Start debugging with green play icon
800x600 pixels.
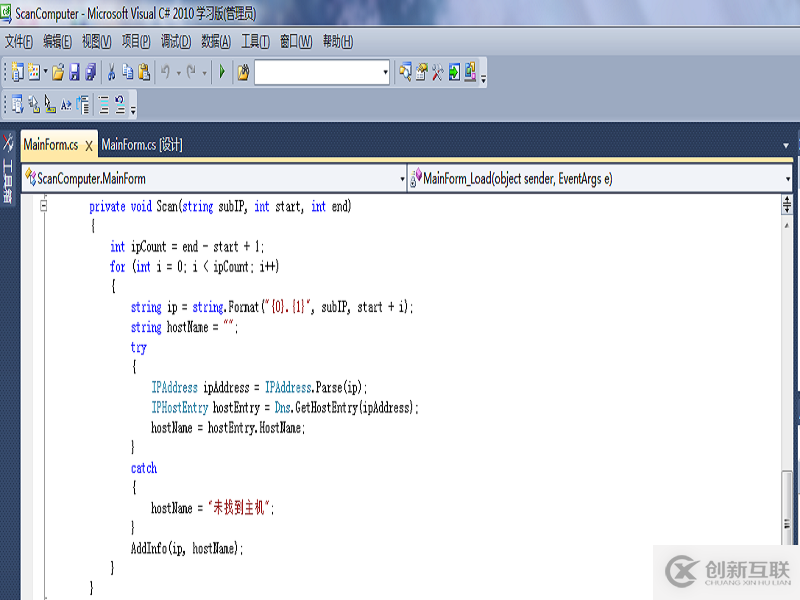pyautogui.click(x=222, y=72)
